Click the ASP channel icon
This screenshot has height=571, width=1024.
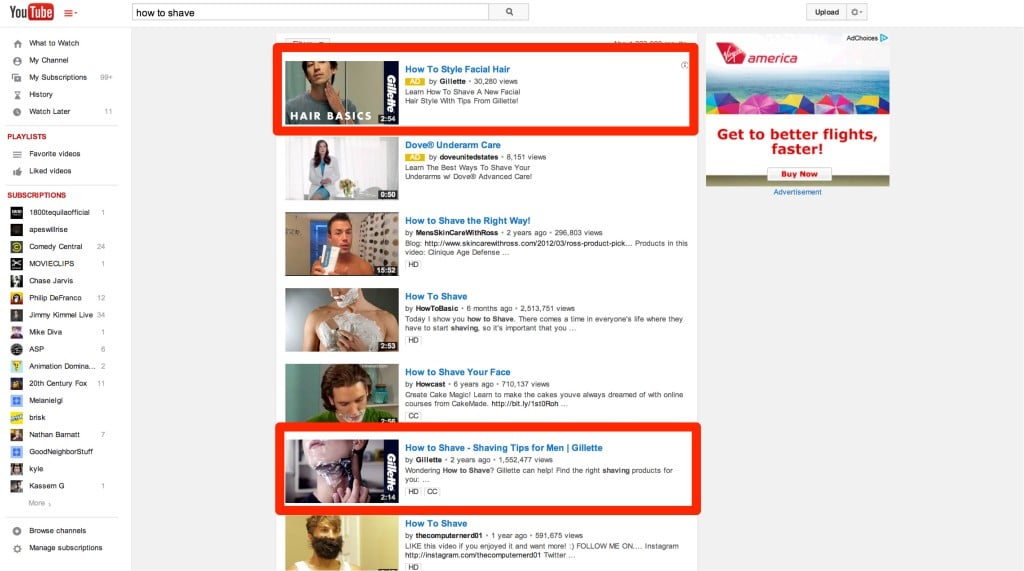17,349
